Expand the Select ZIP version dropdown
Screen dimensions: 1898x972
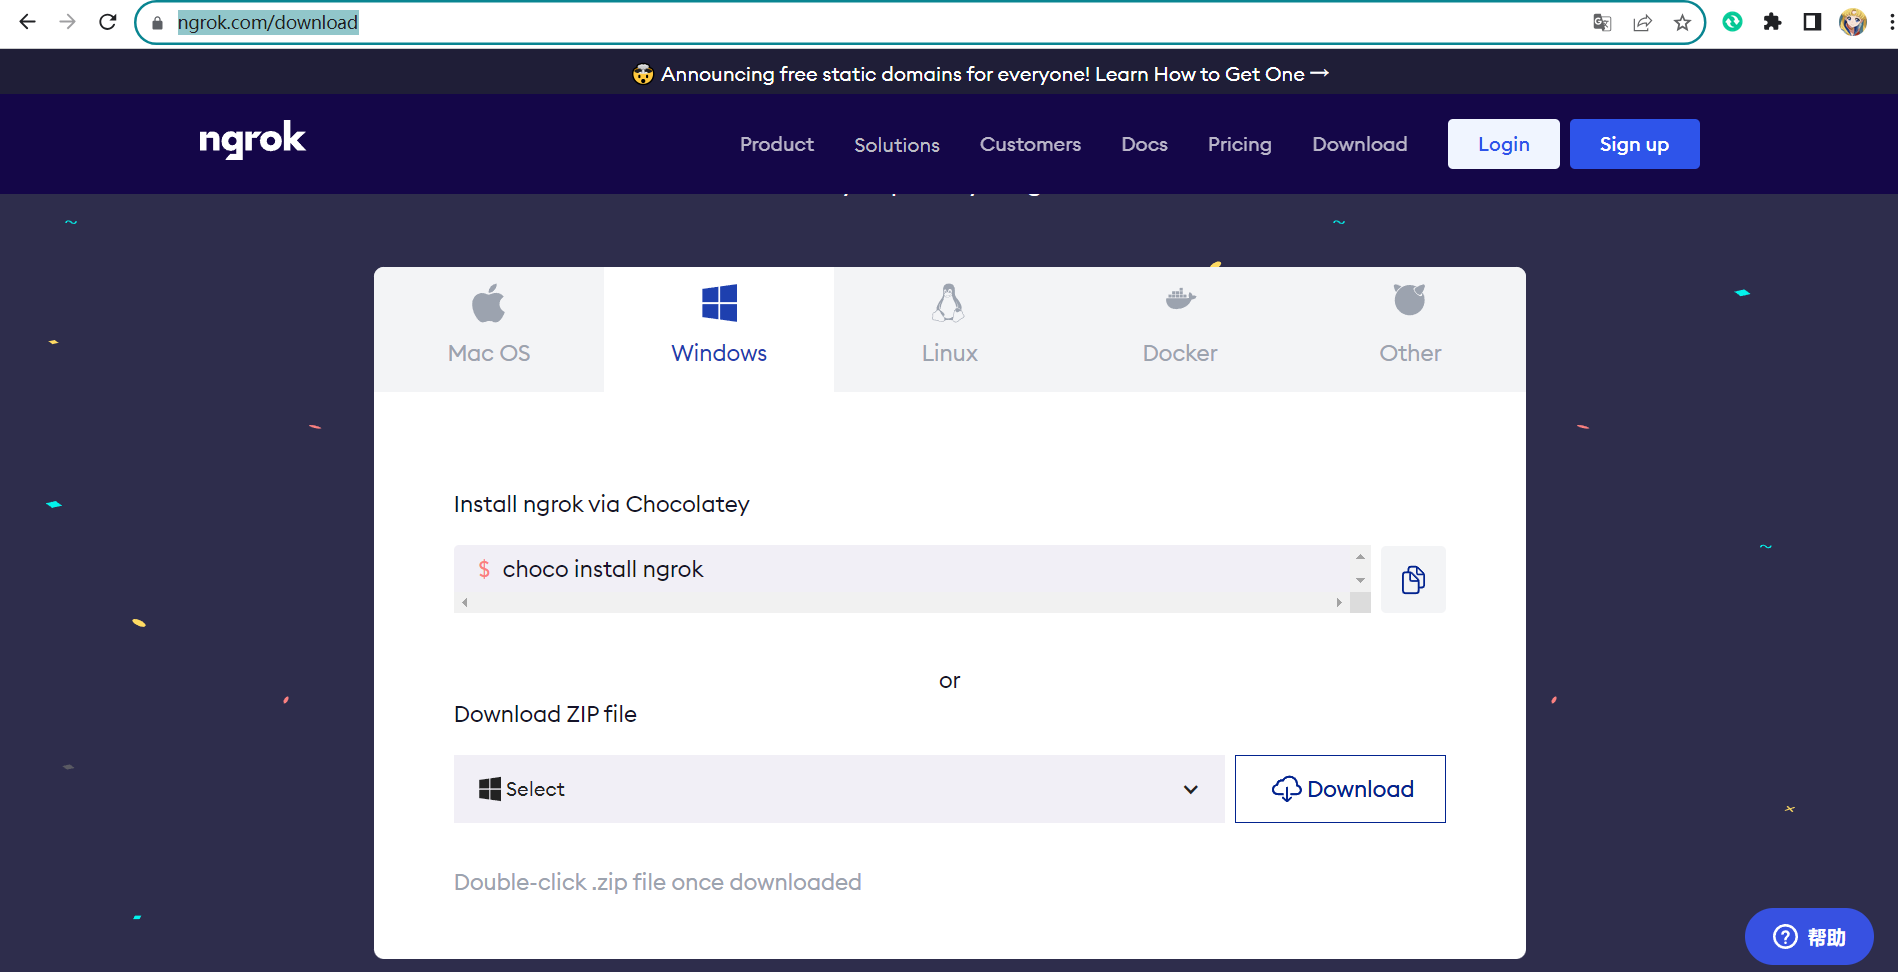(838, 789)
